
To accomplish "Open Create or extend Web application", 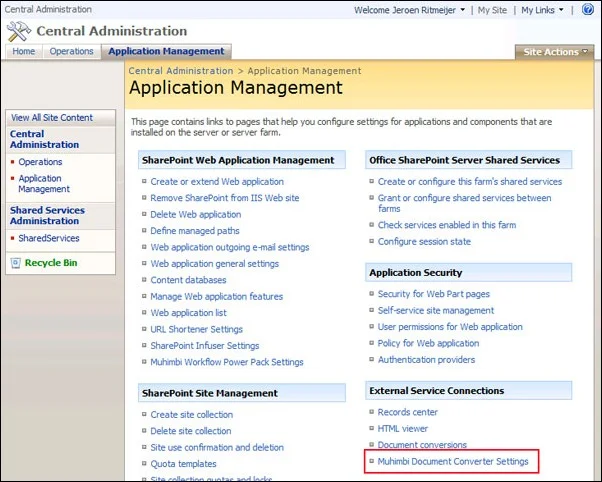I will point(217,181).
